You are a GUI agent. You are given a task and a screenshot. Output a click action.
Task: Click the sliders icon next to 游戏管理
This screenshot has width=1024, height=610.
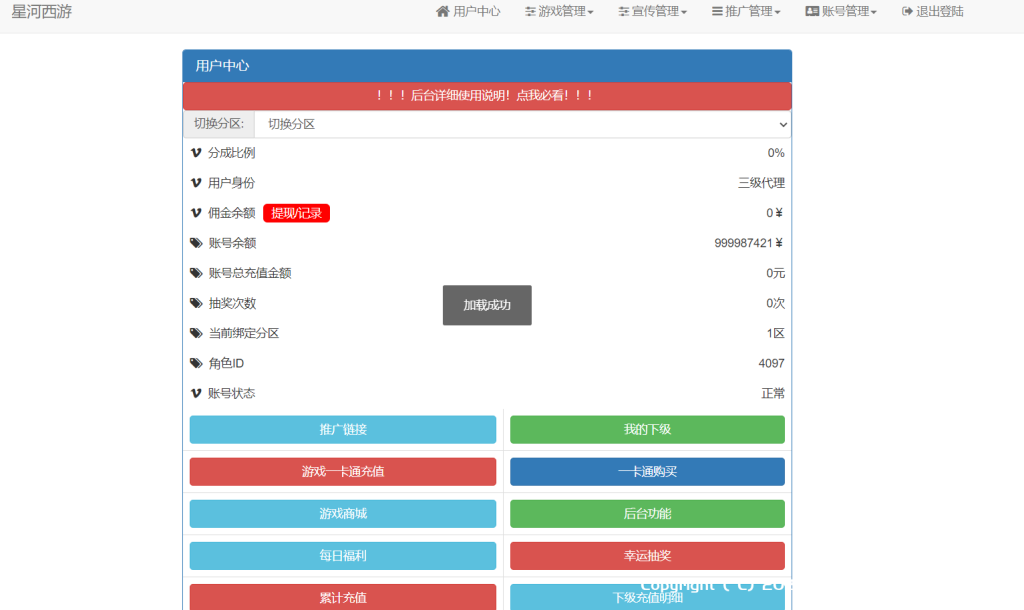click(531, 12)
